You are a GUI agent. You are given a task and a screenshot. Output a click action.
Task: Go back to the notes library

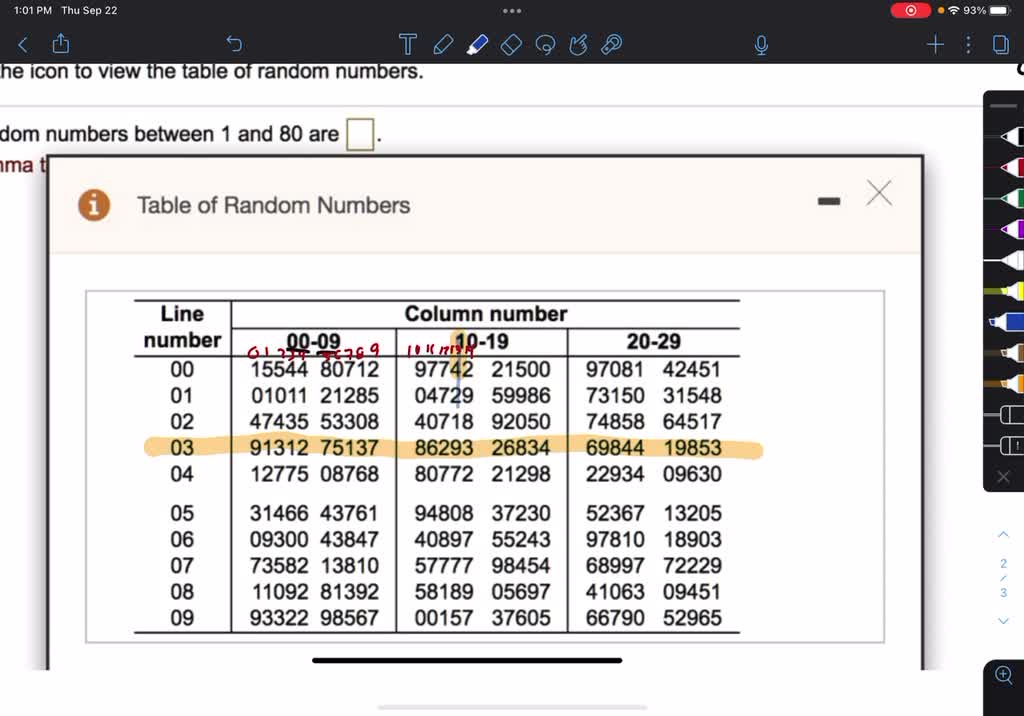coord(23,44)
